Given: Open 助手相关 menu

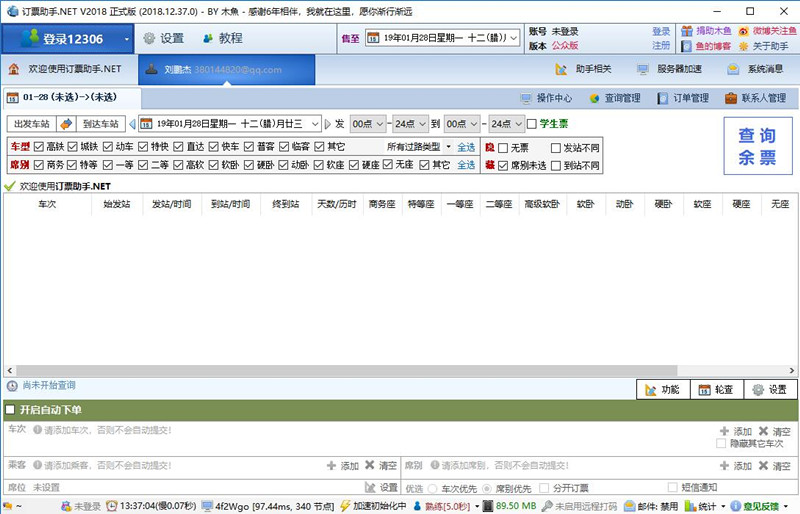Looking at the screenshot, I should [583, 69].
